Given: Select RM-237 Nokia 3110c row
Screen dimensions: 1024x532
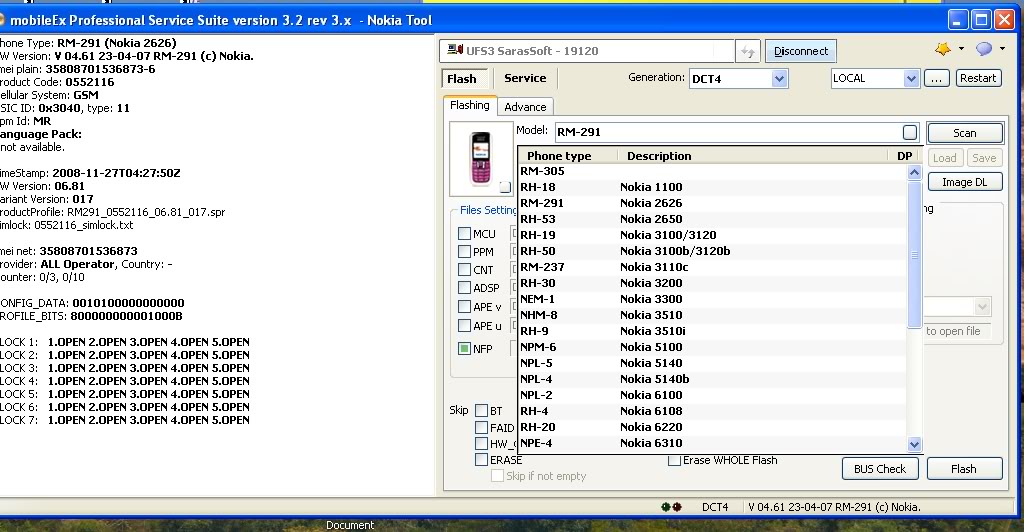Looking at the screenshot, I should 712,267.
